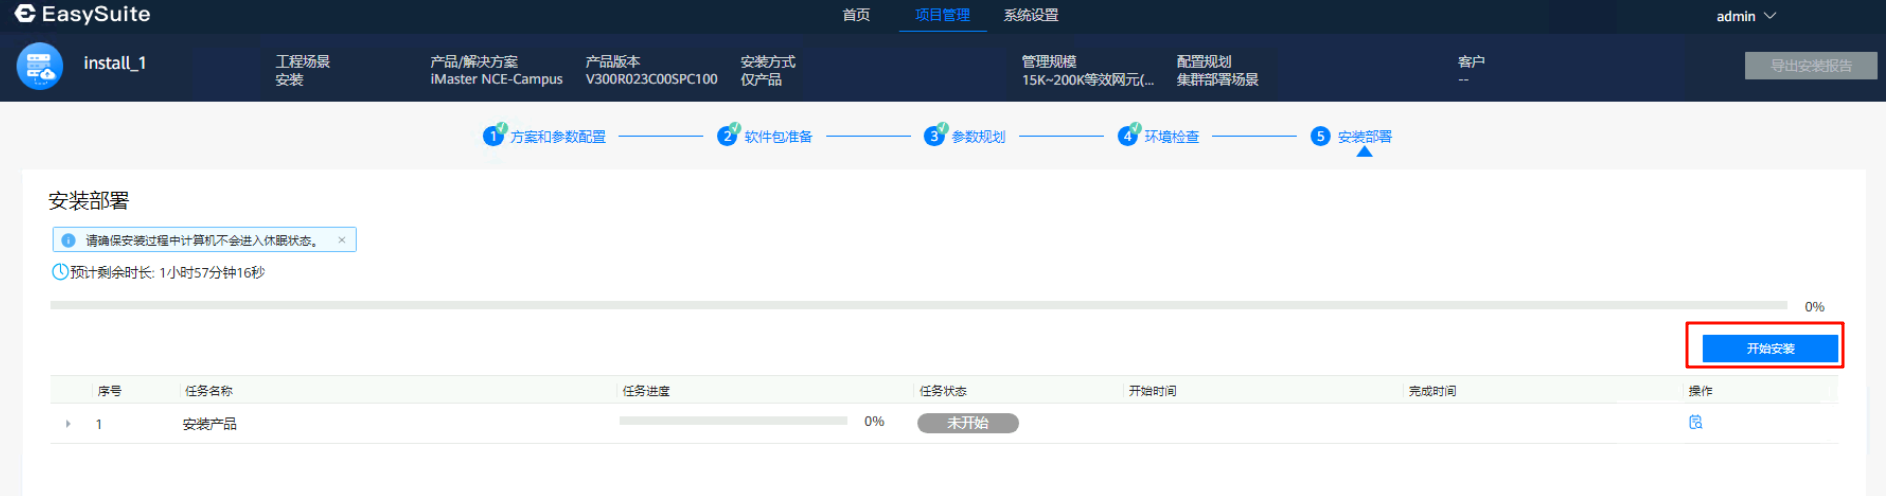Open the log icon for task 1

pyautogui.click(x=1695, y=422)
